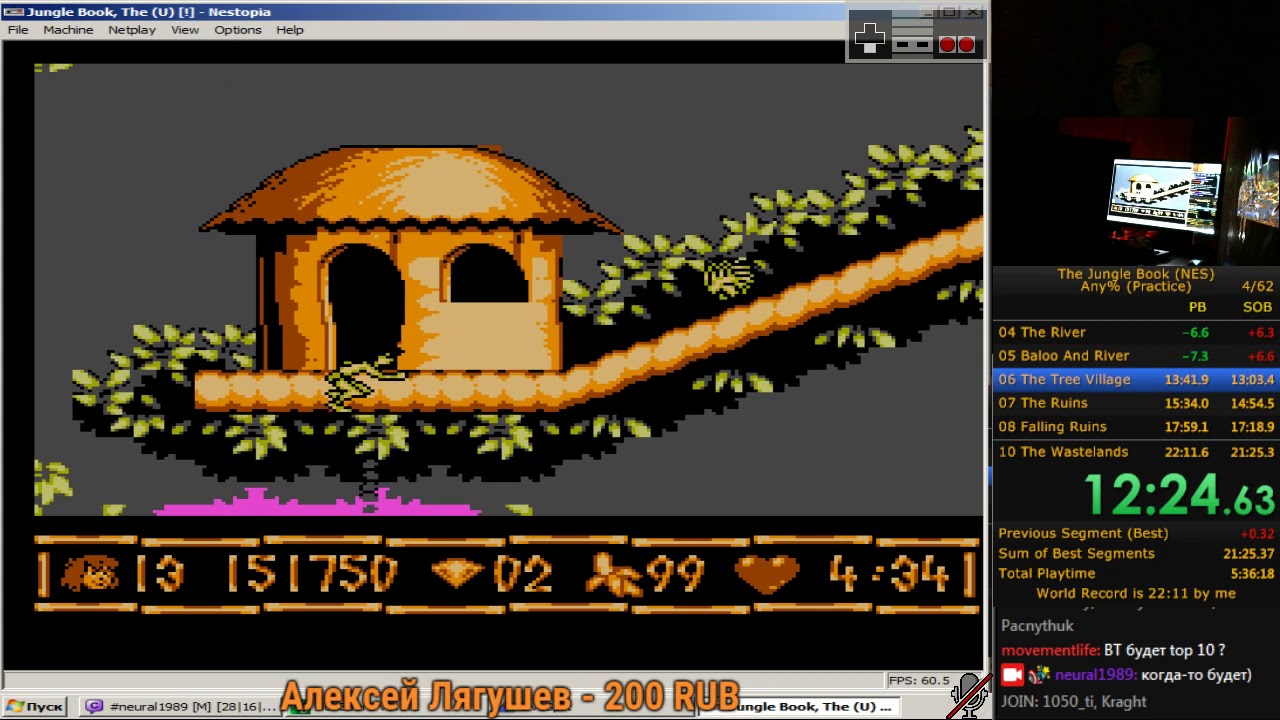Click the broadcaster camera badge in chat
This screenshot has height=720, width=1280.
click(x=1012, y=675)
